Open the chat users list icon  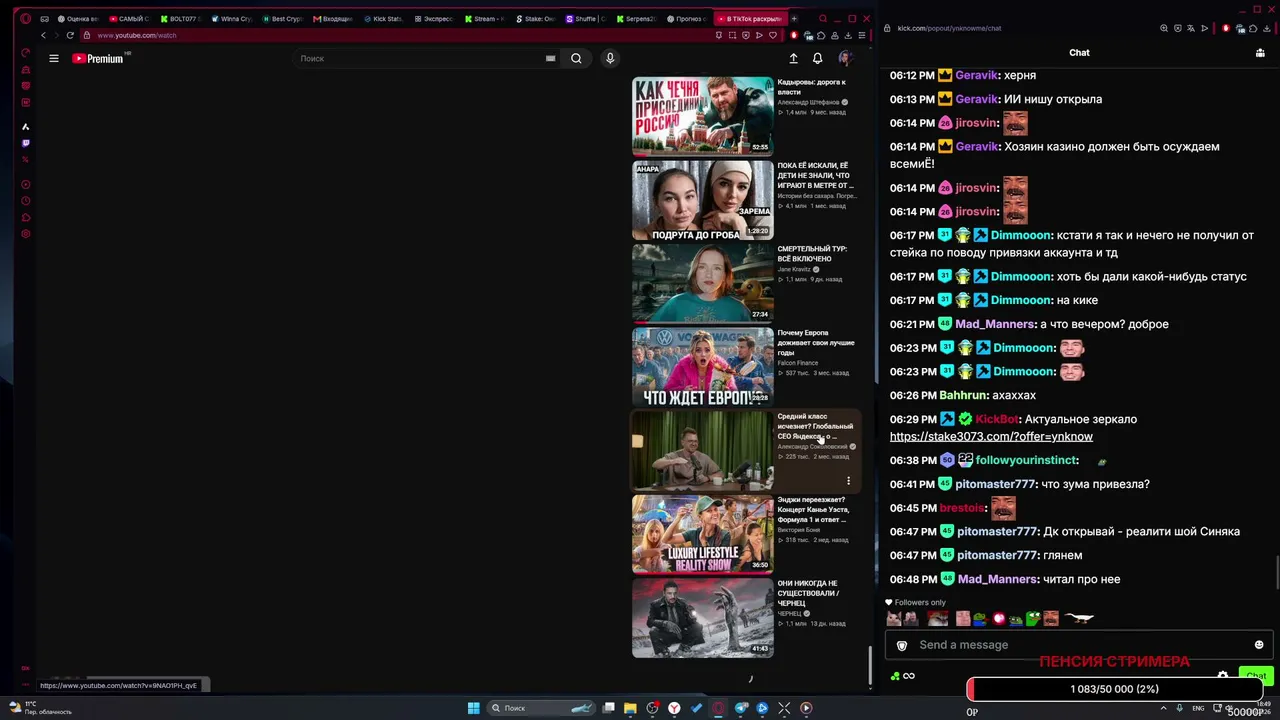(1260, 53)
